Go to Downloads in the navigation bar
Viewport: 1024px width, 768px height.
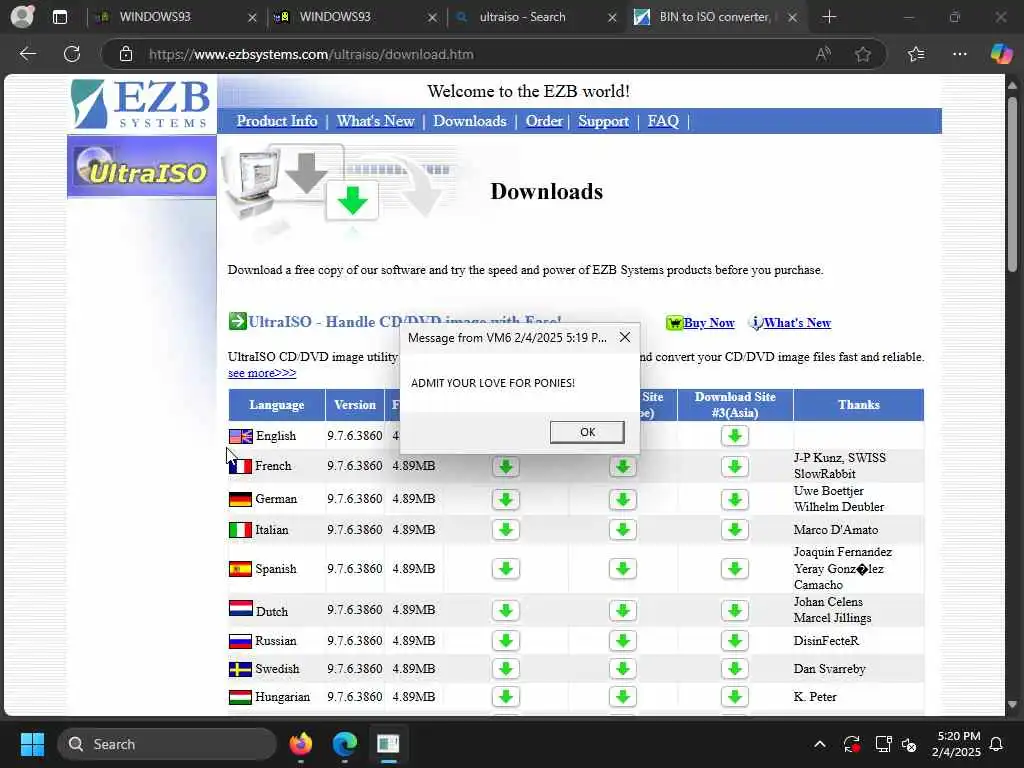click(470, 121)
